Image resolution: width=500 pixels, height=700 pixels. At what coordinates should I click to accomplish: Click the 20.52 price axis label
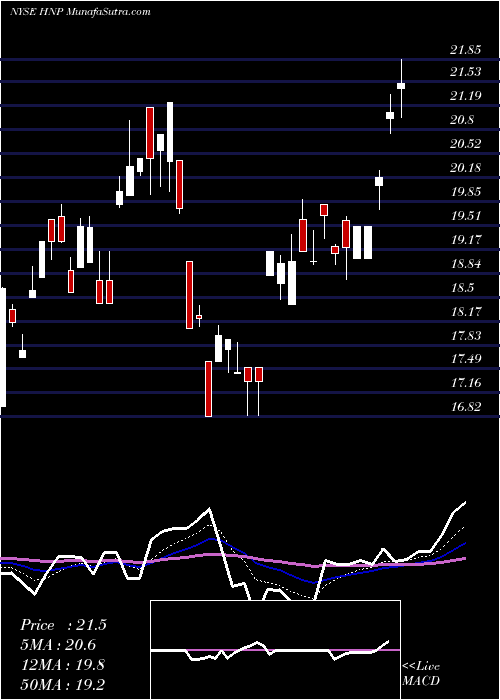(466, 144)
